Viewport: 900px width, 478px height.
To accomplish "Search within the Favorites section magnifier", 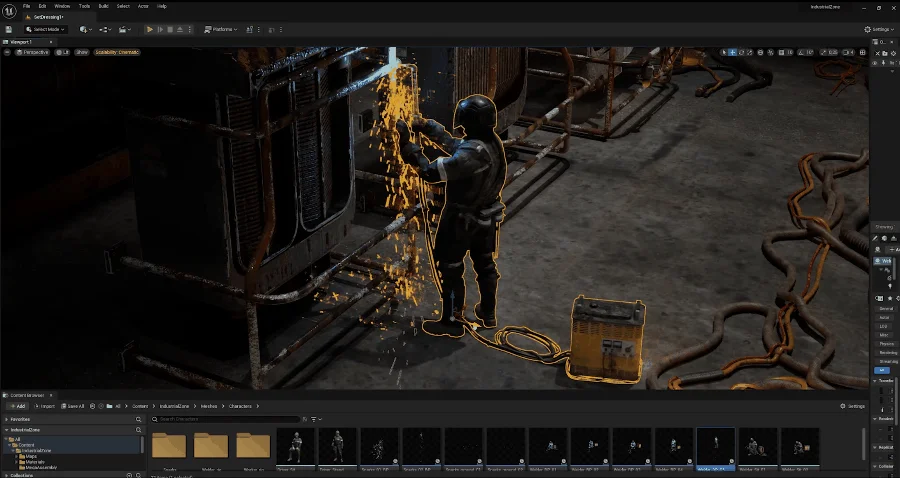I will pos(138,419).
